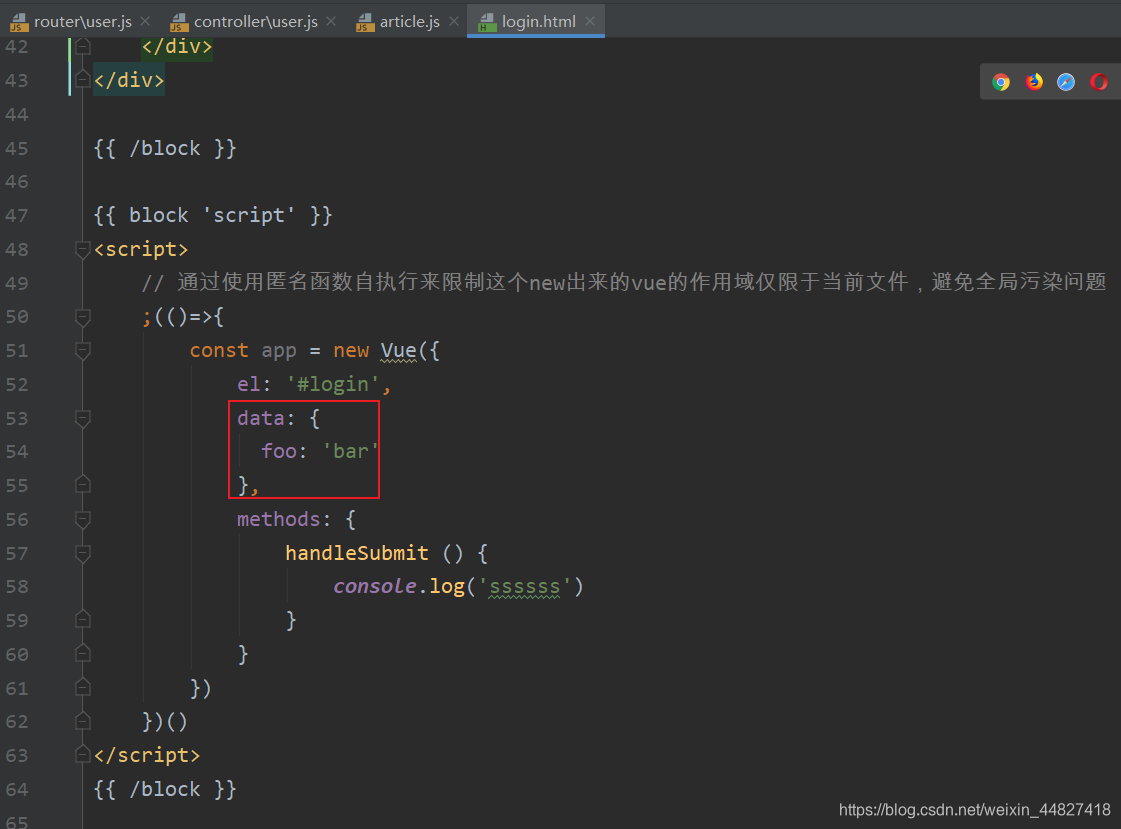Screen dimensions: 1121x829
Task: Click the {{ /block }} on line 45
Action: point(165,149)
